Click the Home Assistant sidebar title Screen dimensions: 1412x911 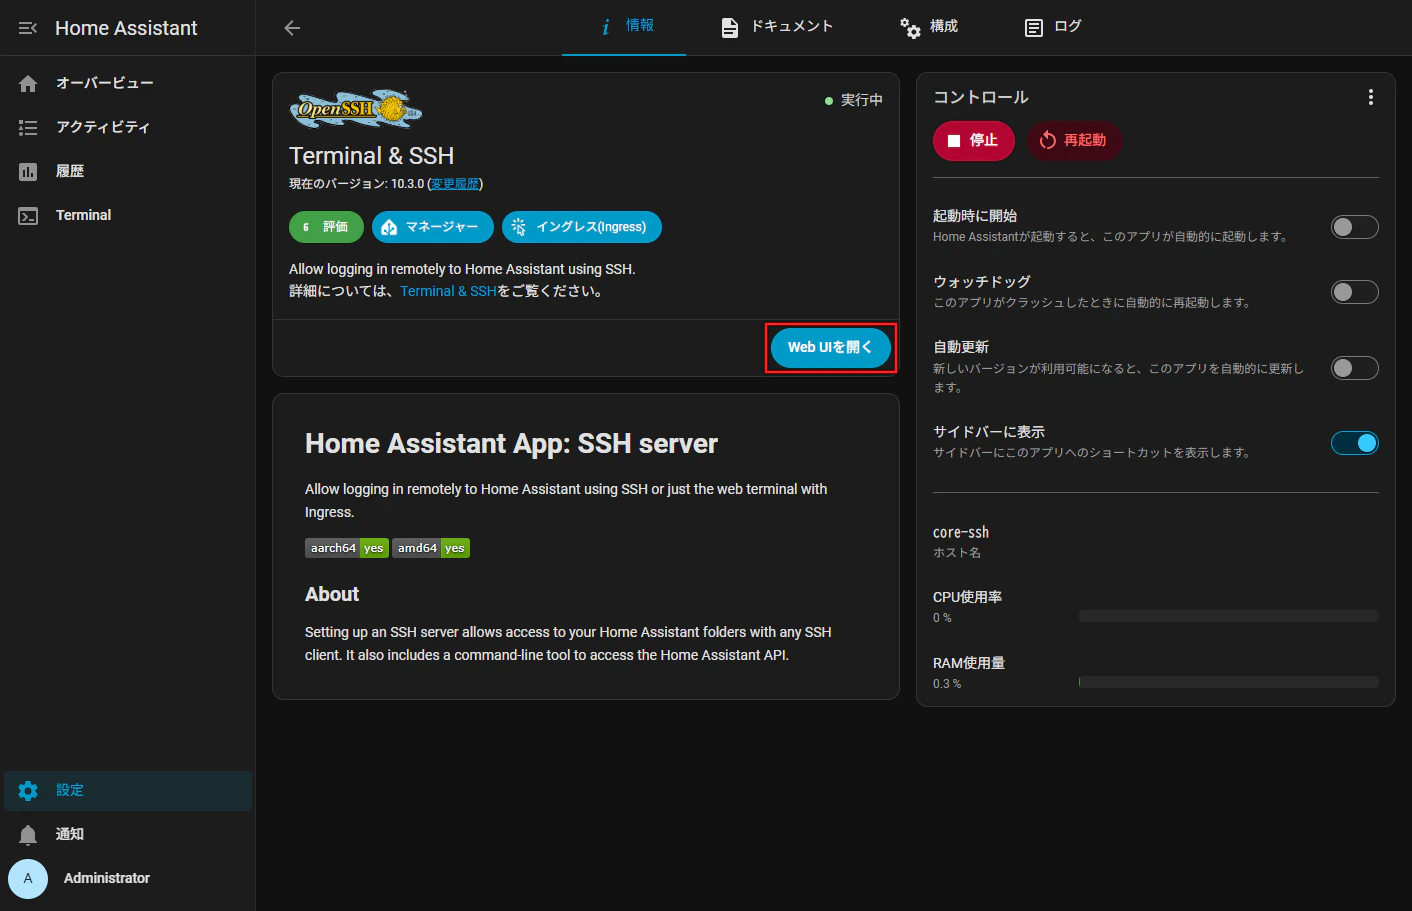pos(126,28)
